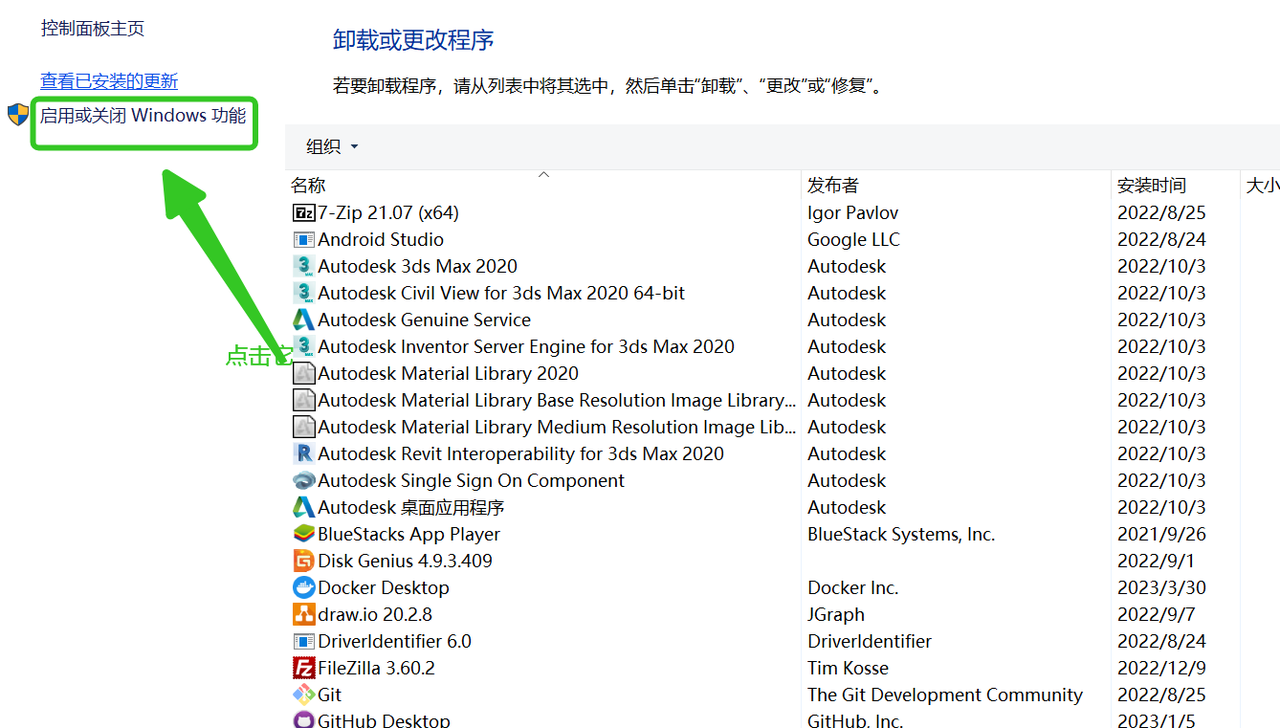
Task: Select BlueStacks App Player entry
Action: [409, 534]
